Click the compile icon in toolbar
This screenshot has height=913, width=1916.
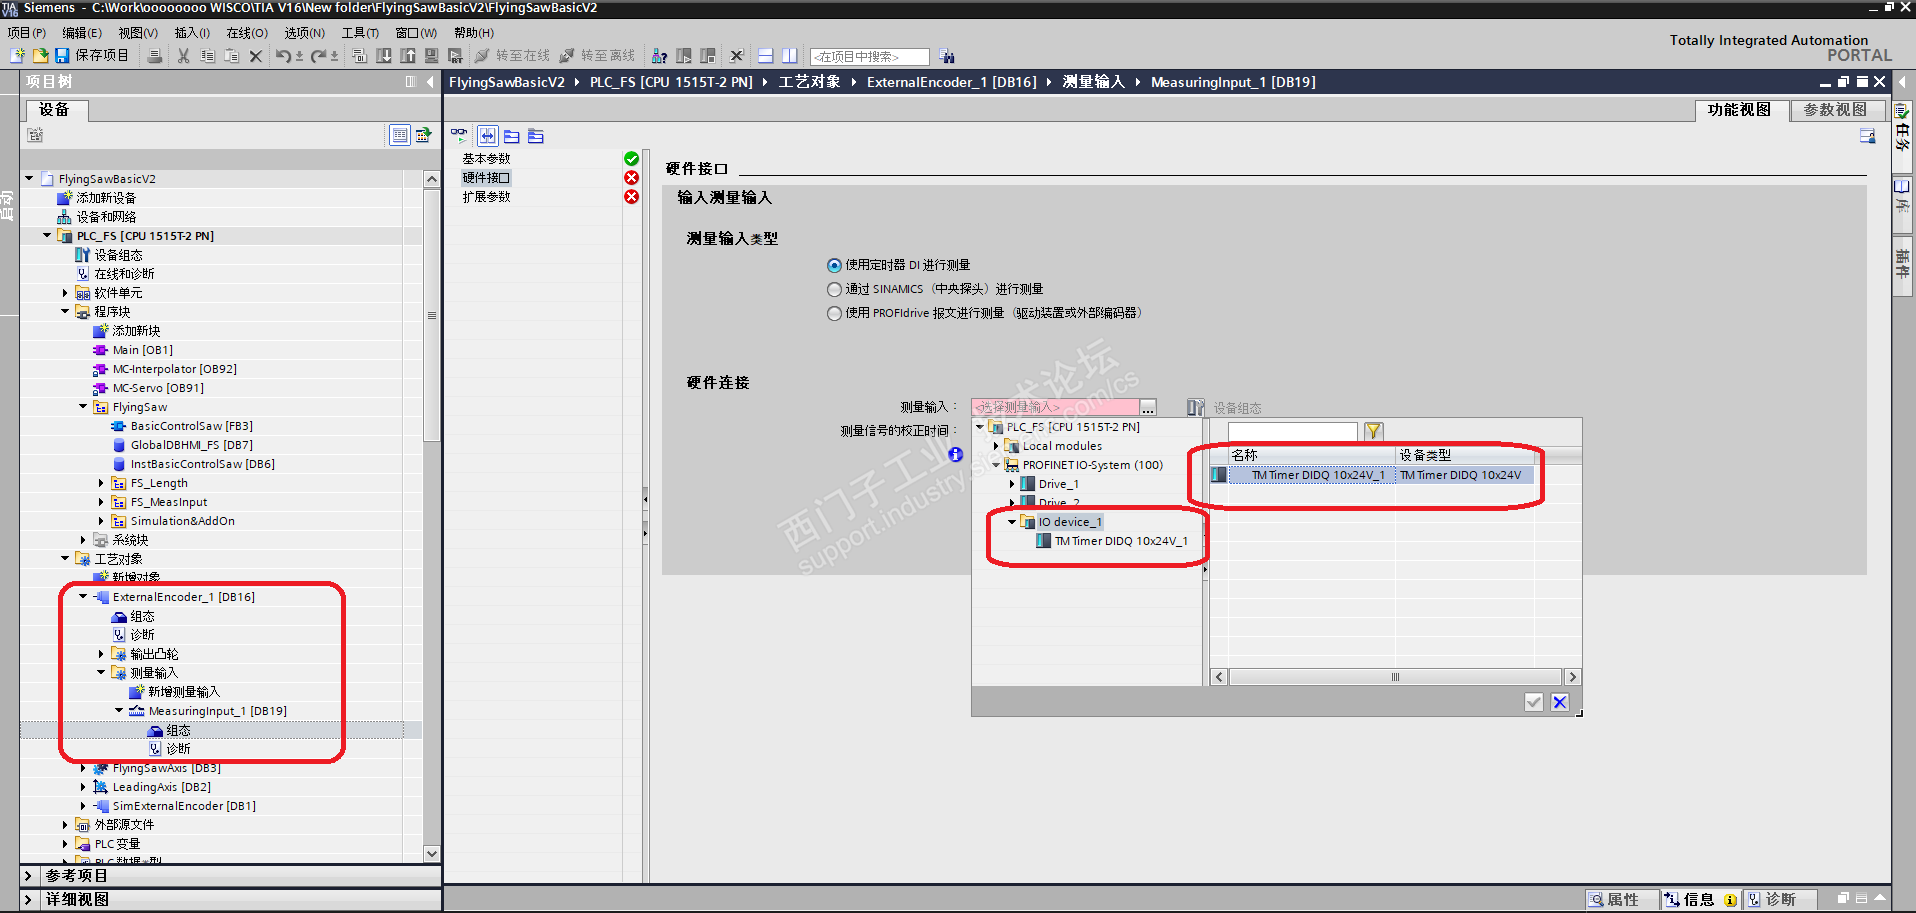[359, 56]
